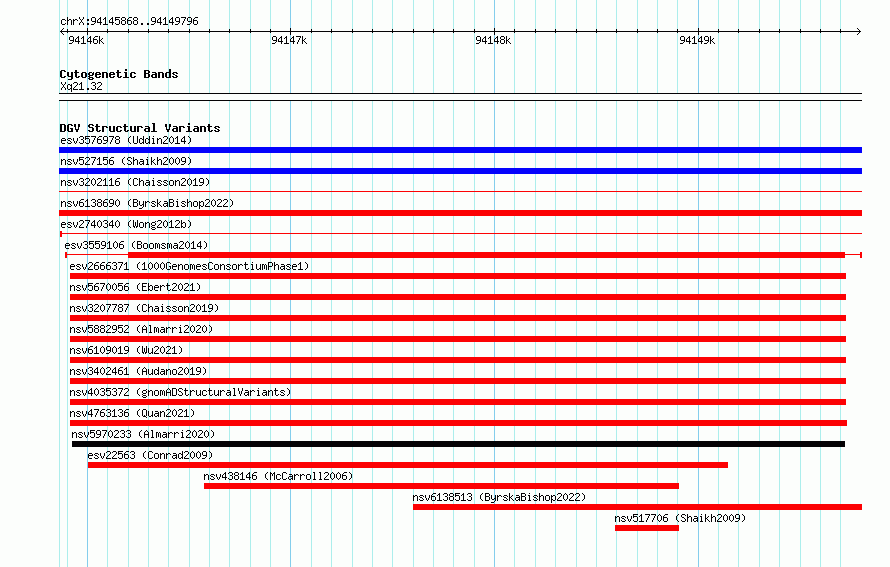Select the red bar of esv22563
Image resolution: width=890 pixels, height=567 pixels.
pos(408,465)
